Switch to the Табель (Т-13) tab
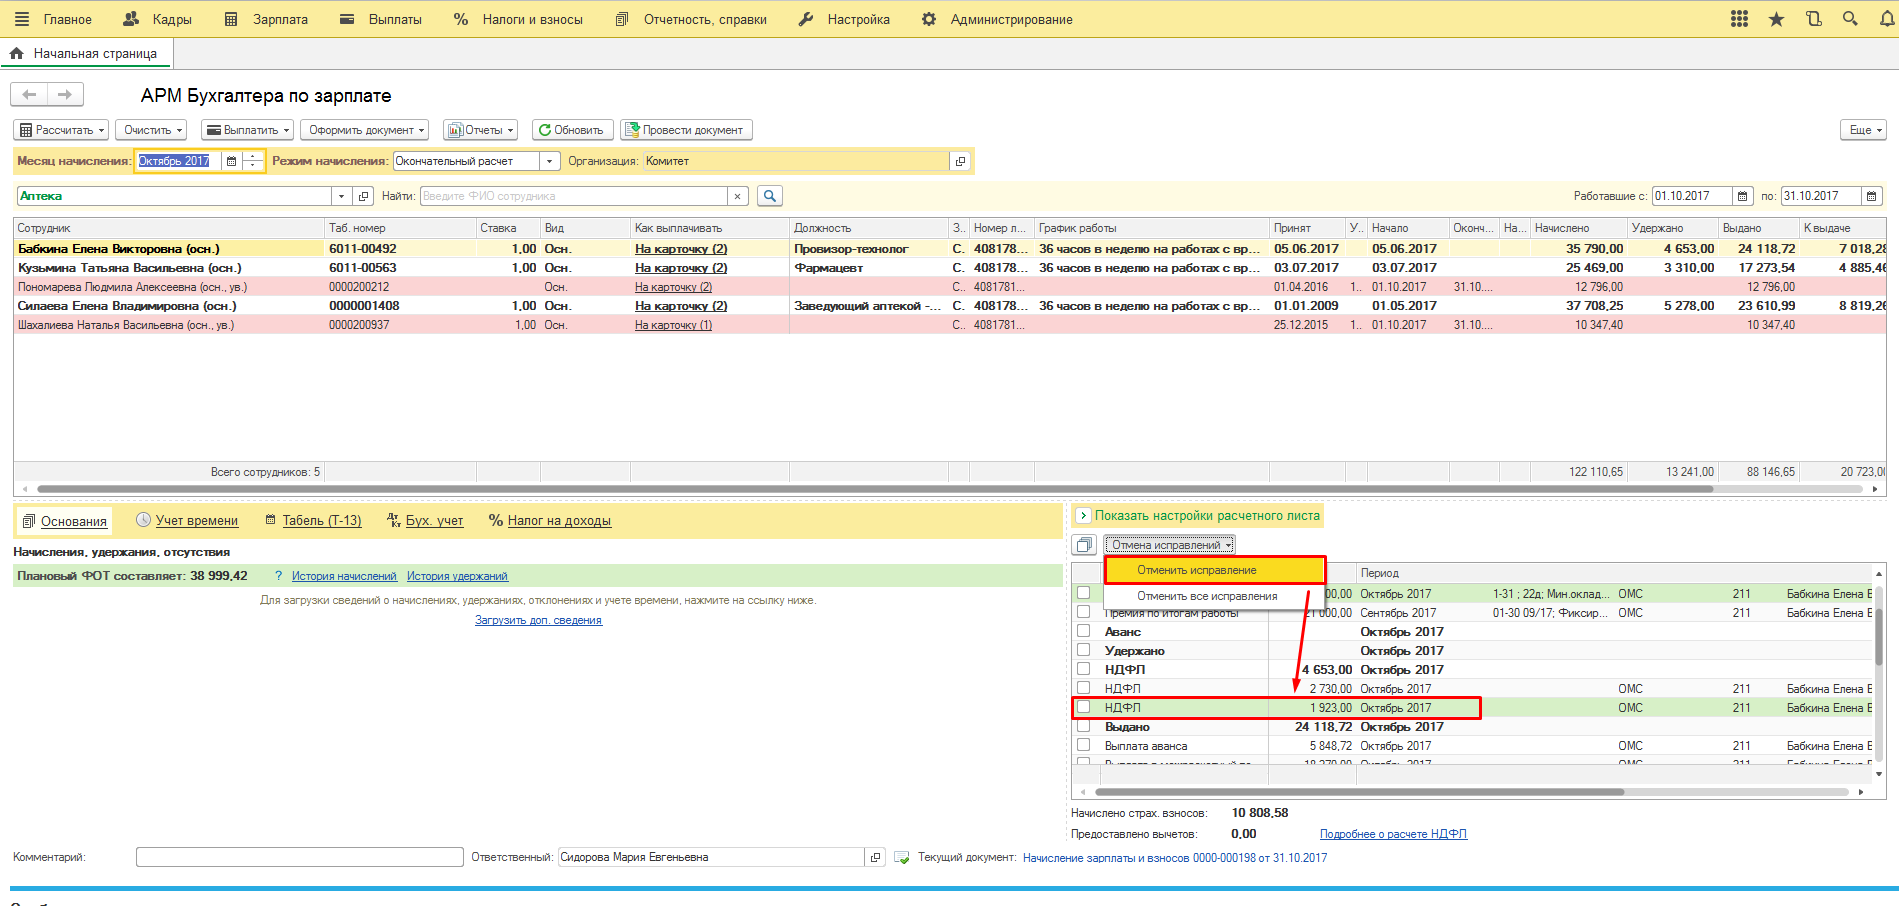The width and height of the screenshot is (1899, 906). [x=321, y=521]
